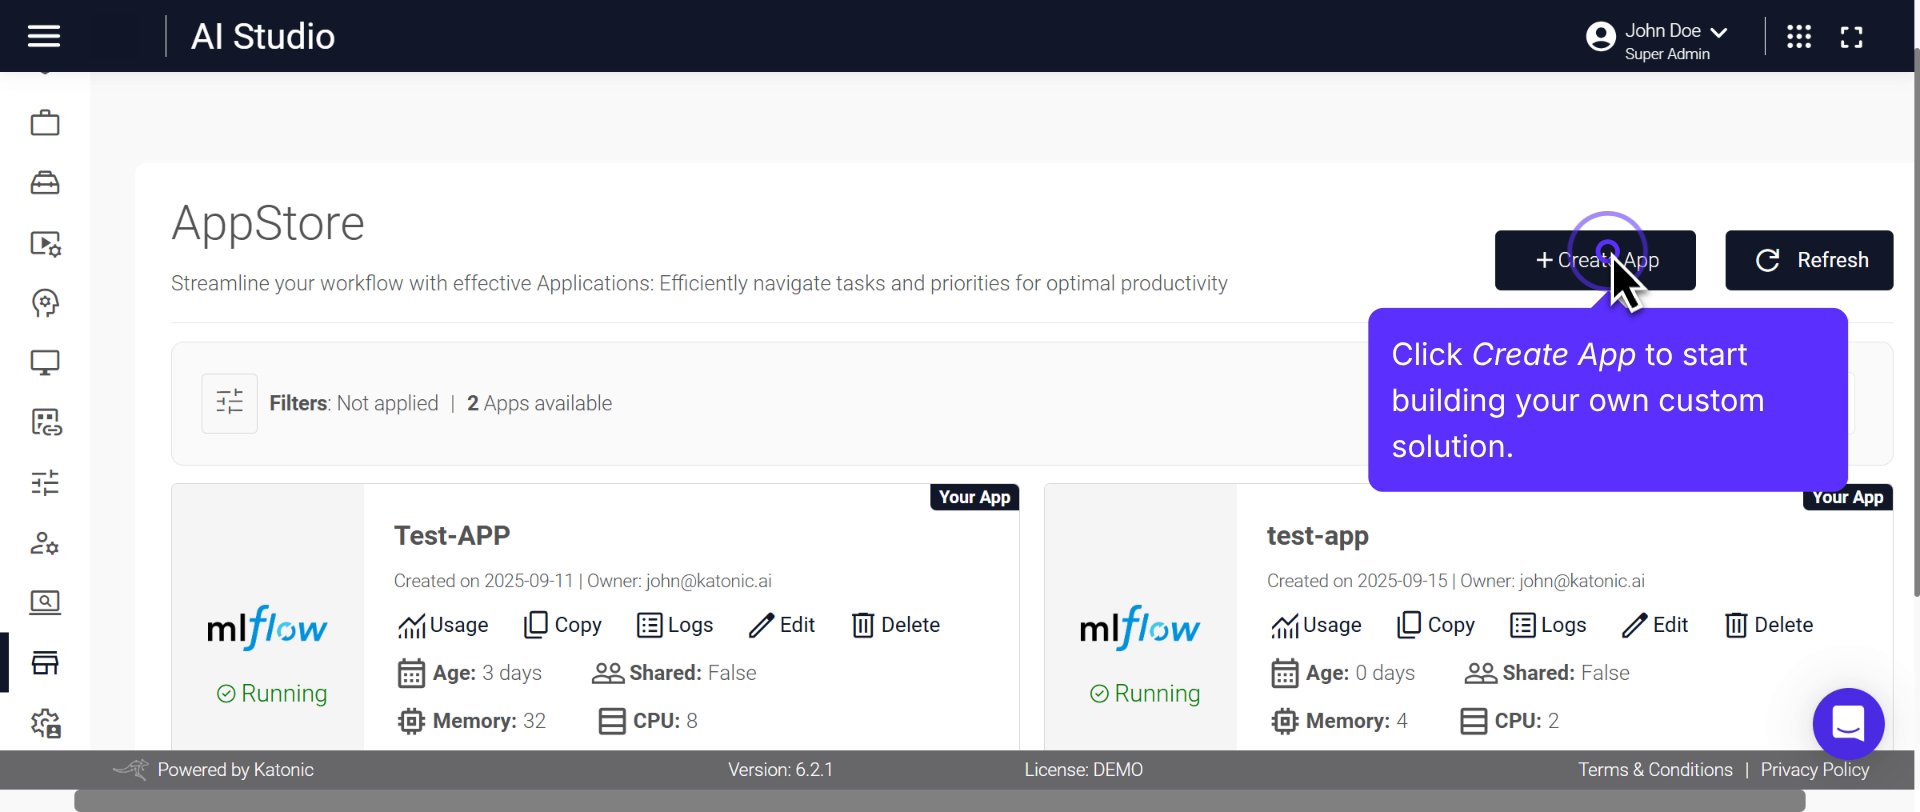
Task: Open Logs for Test-APP
Action: pos(675,625)
